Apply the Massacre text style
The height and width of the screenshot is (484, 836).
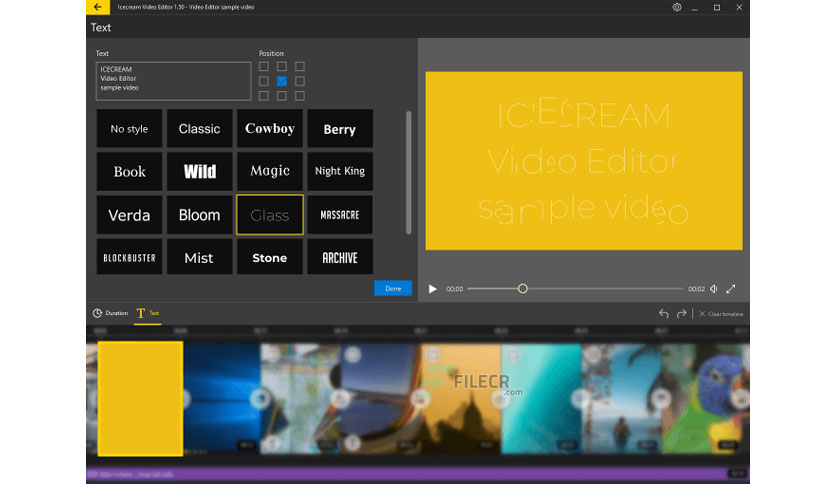tap(340, 215)
